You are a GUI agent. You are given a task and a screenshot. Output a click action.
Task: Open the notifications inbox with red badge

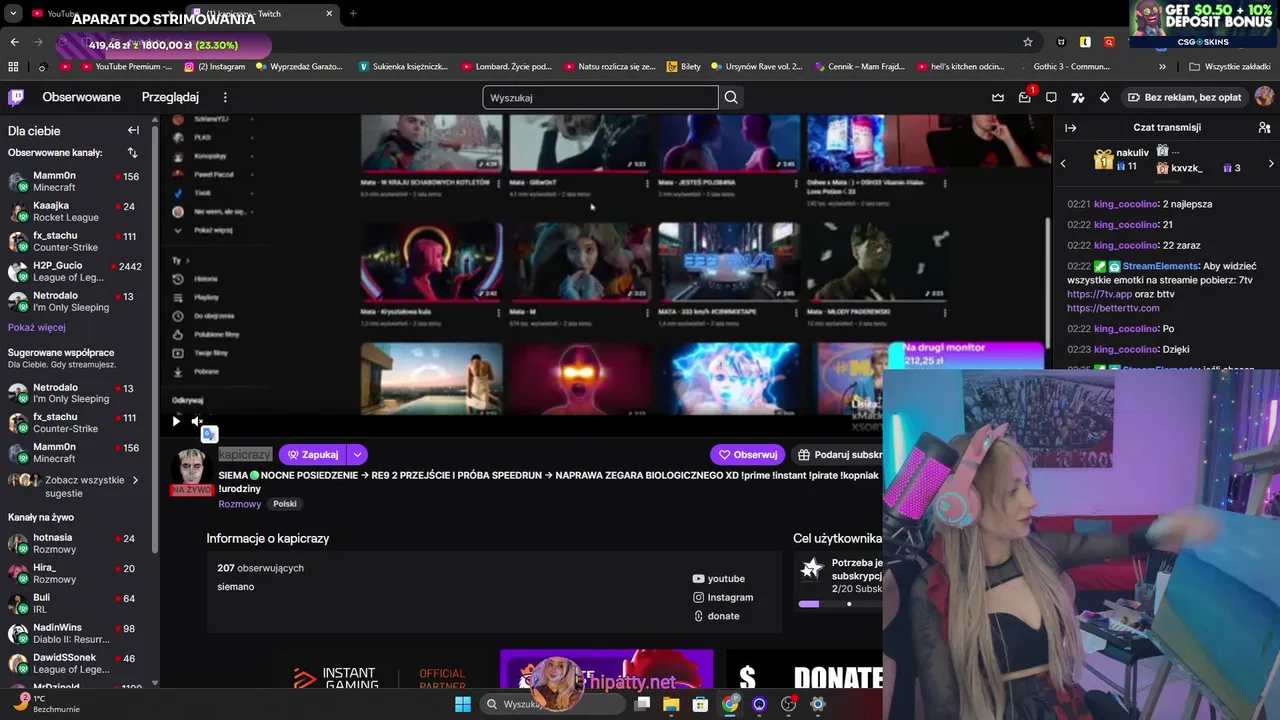pyautogui.click(x=1025, y=97)
